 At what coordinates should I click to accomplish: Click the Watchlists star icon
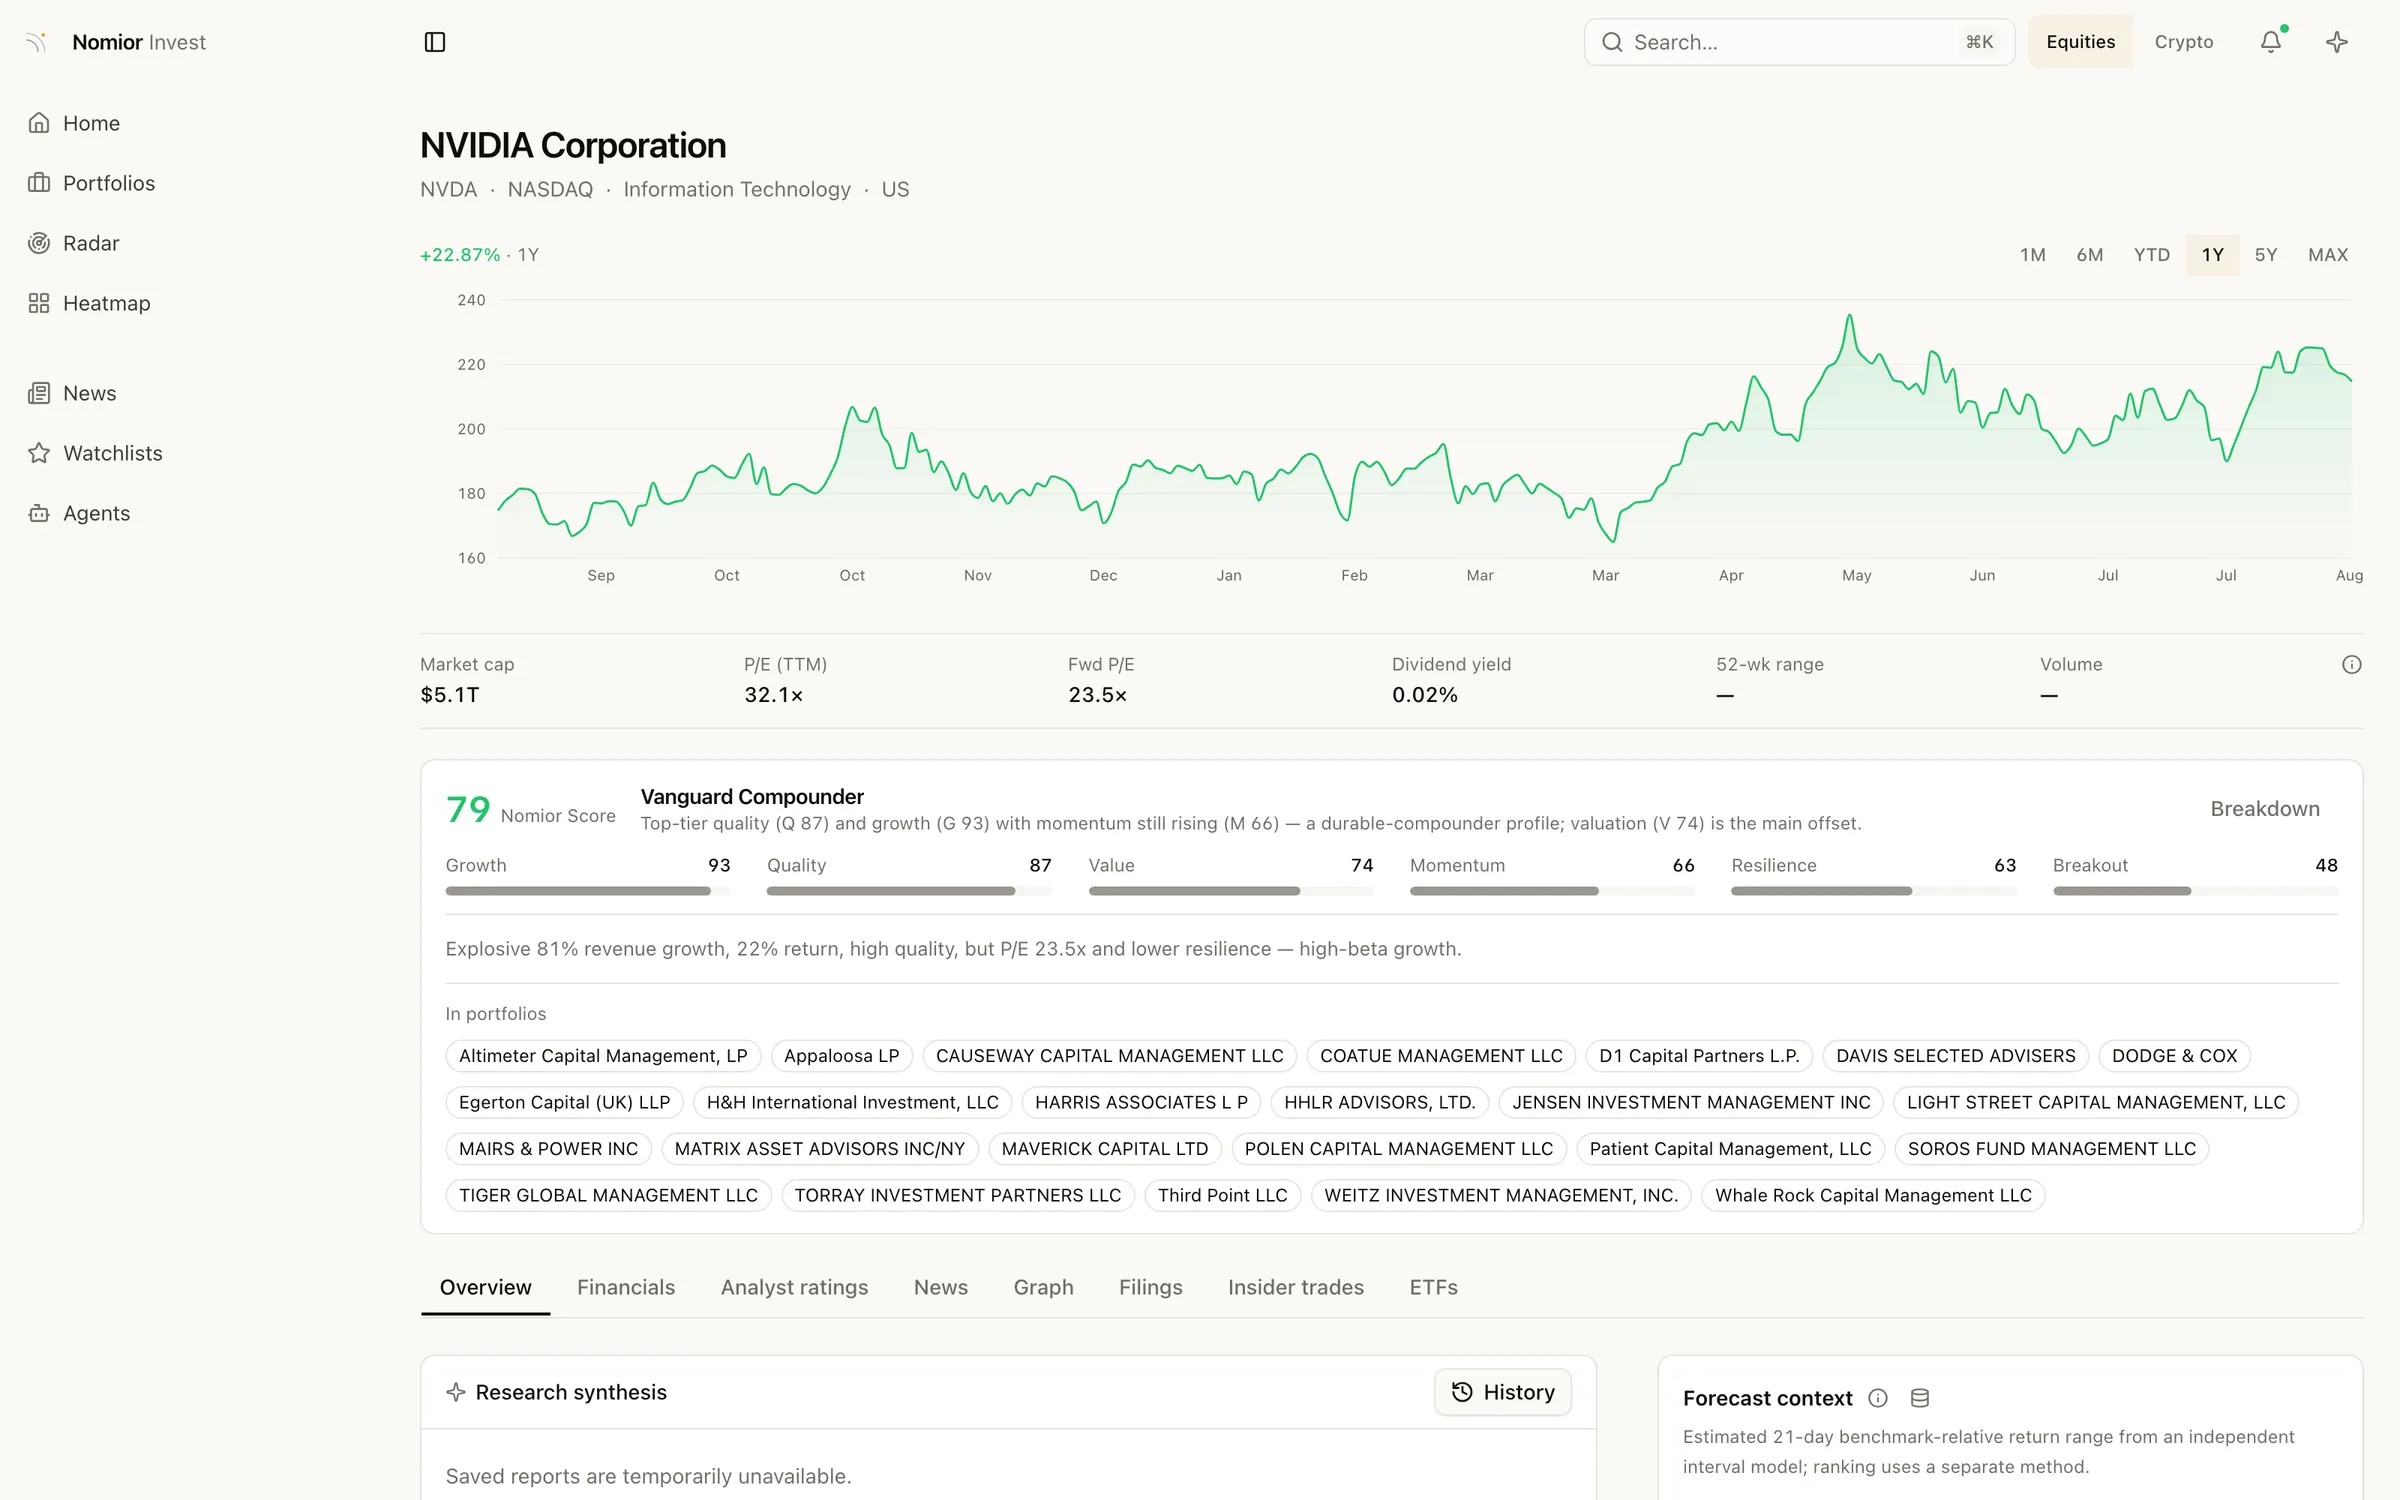pyautogui.click(x=39, y=453)
